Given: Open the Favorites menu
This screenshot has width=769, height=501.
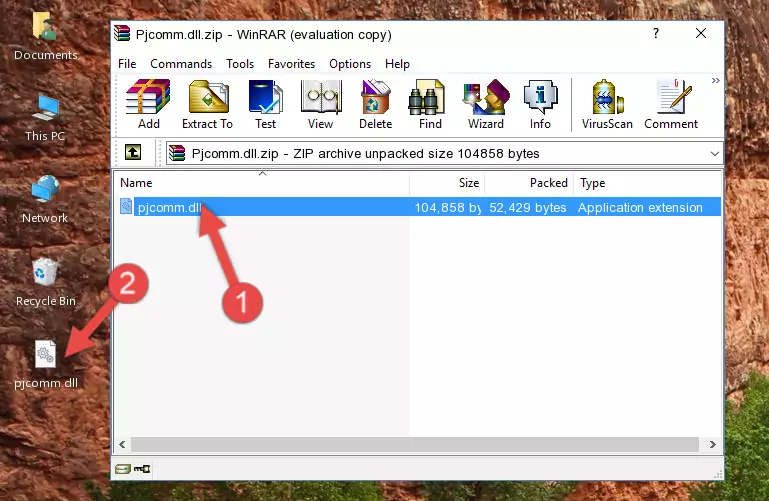Looking at the screenshot, I should coord(291,64).
